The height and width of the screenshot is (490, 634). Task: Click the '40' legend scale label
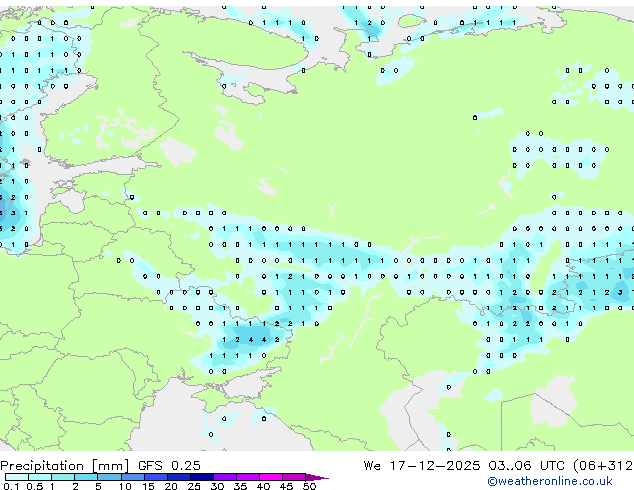[x=264, y=486]
